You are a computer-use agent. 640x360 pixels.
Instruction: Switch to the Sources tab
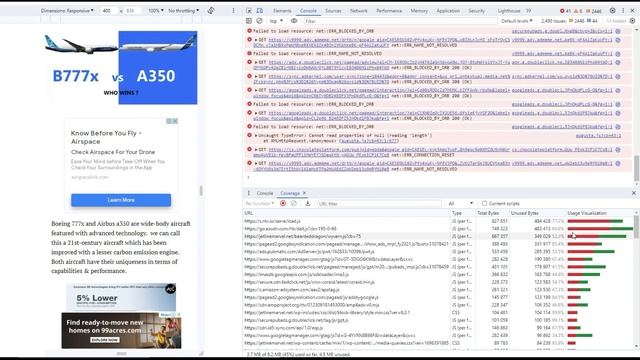point(333,11)
